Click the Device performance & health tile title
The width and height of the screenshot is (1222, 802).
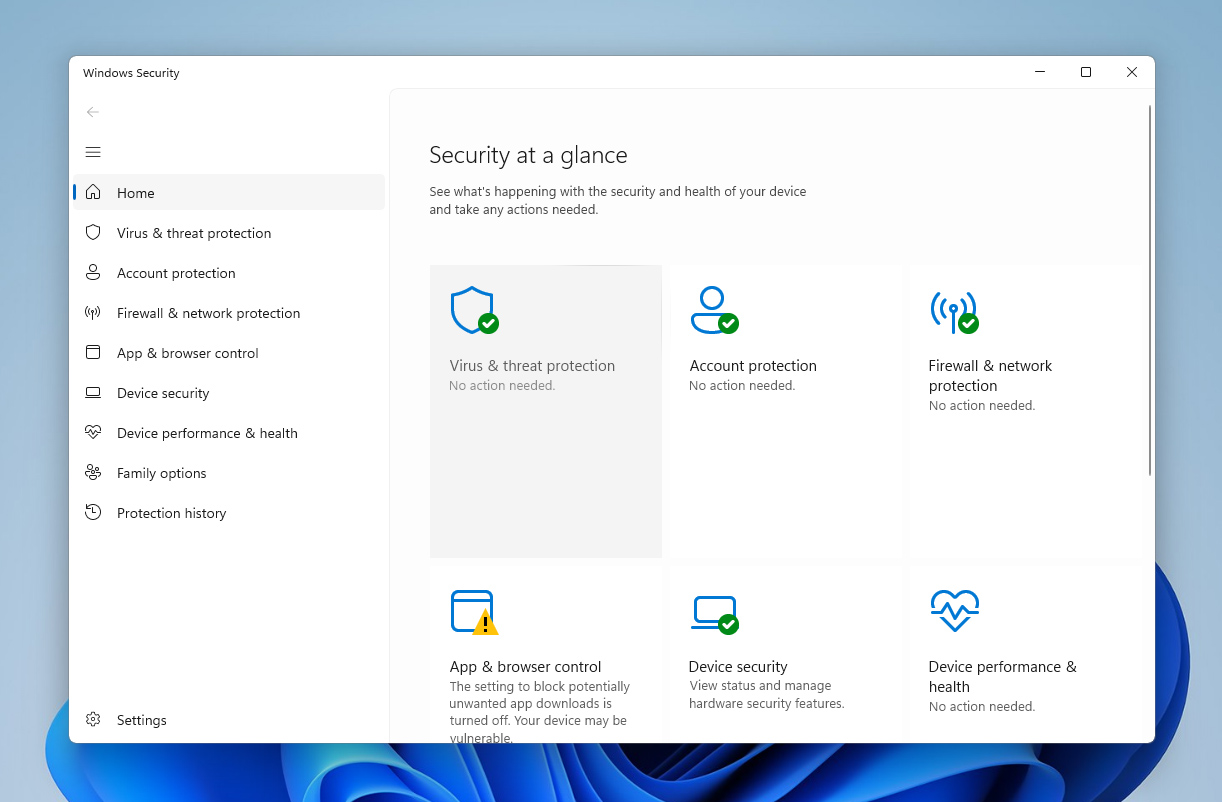(x=1002, y=677)
